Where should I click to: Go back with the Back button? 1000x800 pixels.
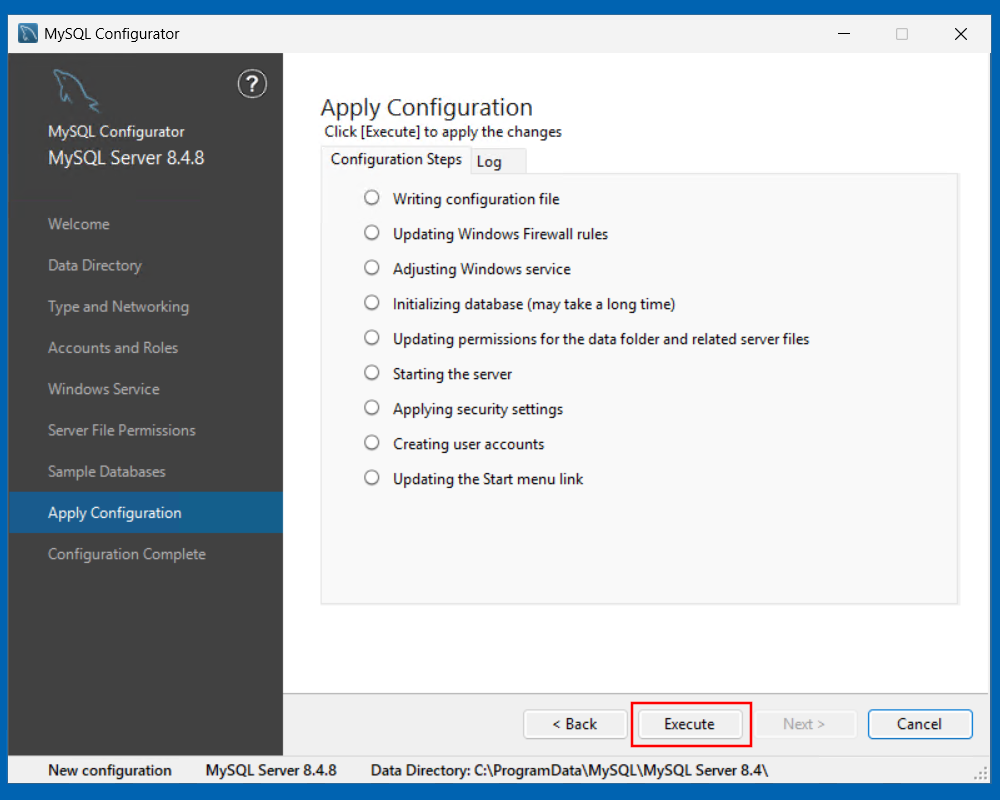(575, 724)
